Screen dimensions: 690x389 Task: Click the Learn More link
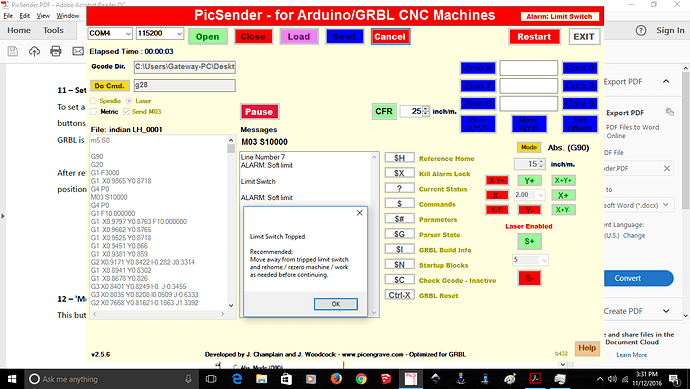coord(631,355)
